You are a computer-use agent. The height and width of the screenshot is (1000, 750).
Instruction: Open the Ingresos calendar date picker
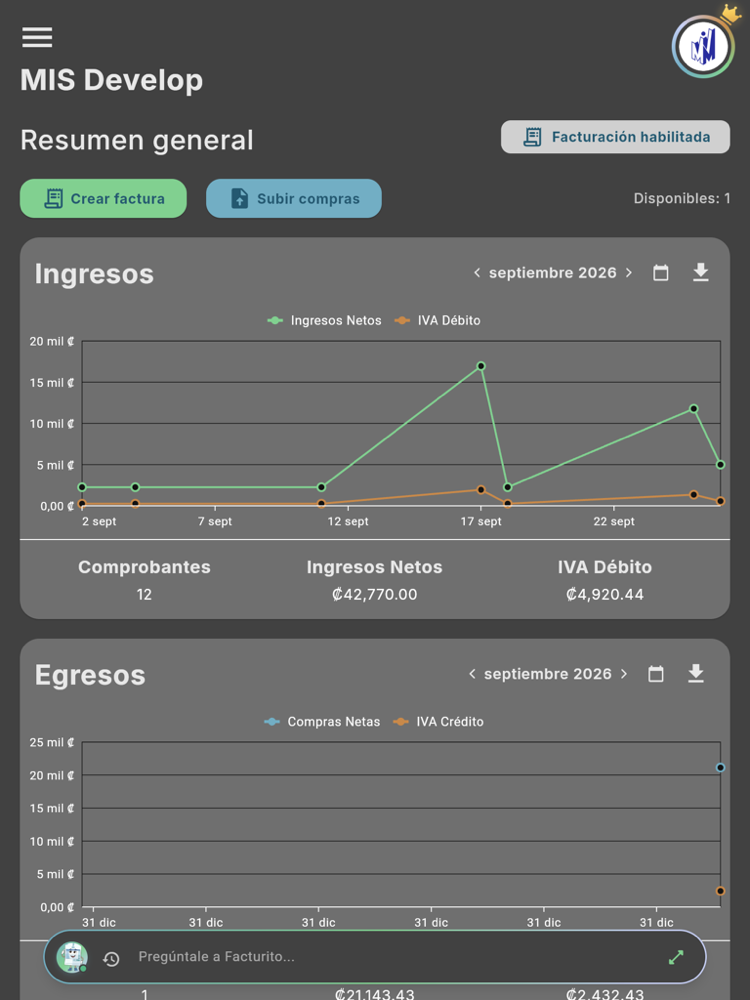(661, 273)
